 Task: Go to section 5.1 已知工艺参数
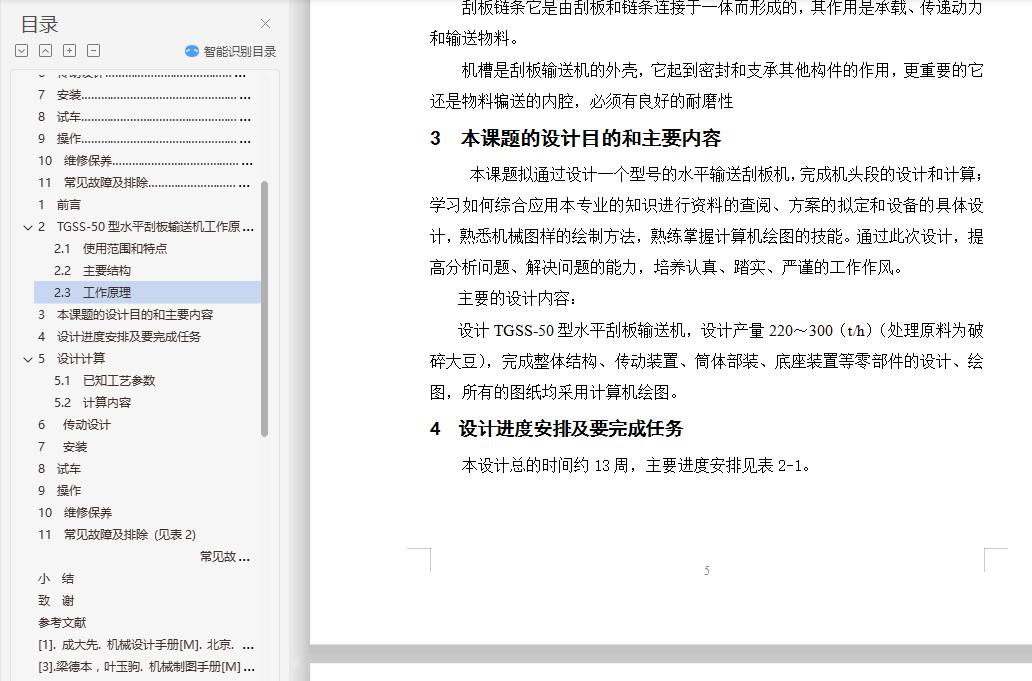coord(105,380)
